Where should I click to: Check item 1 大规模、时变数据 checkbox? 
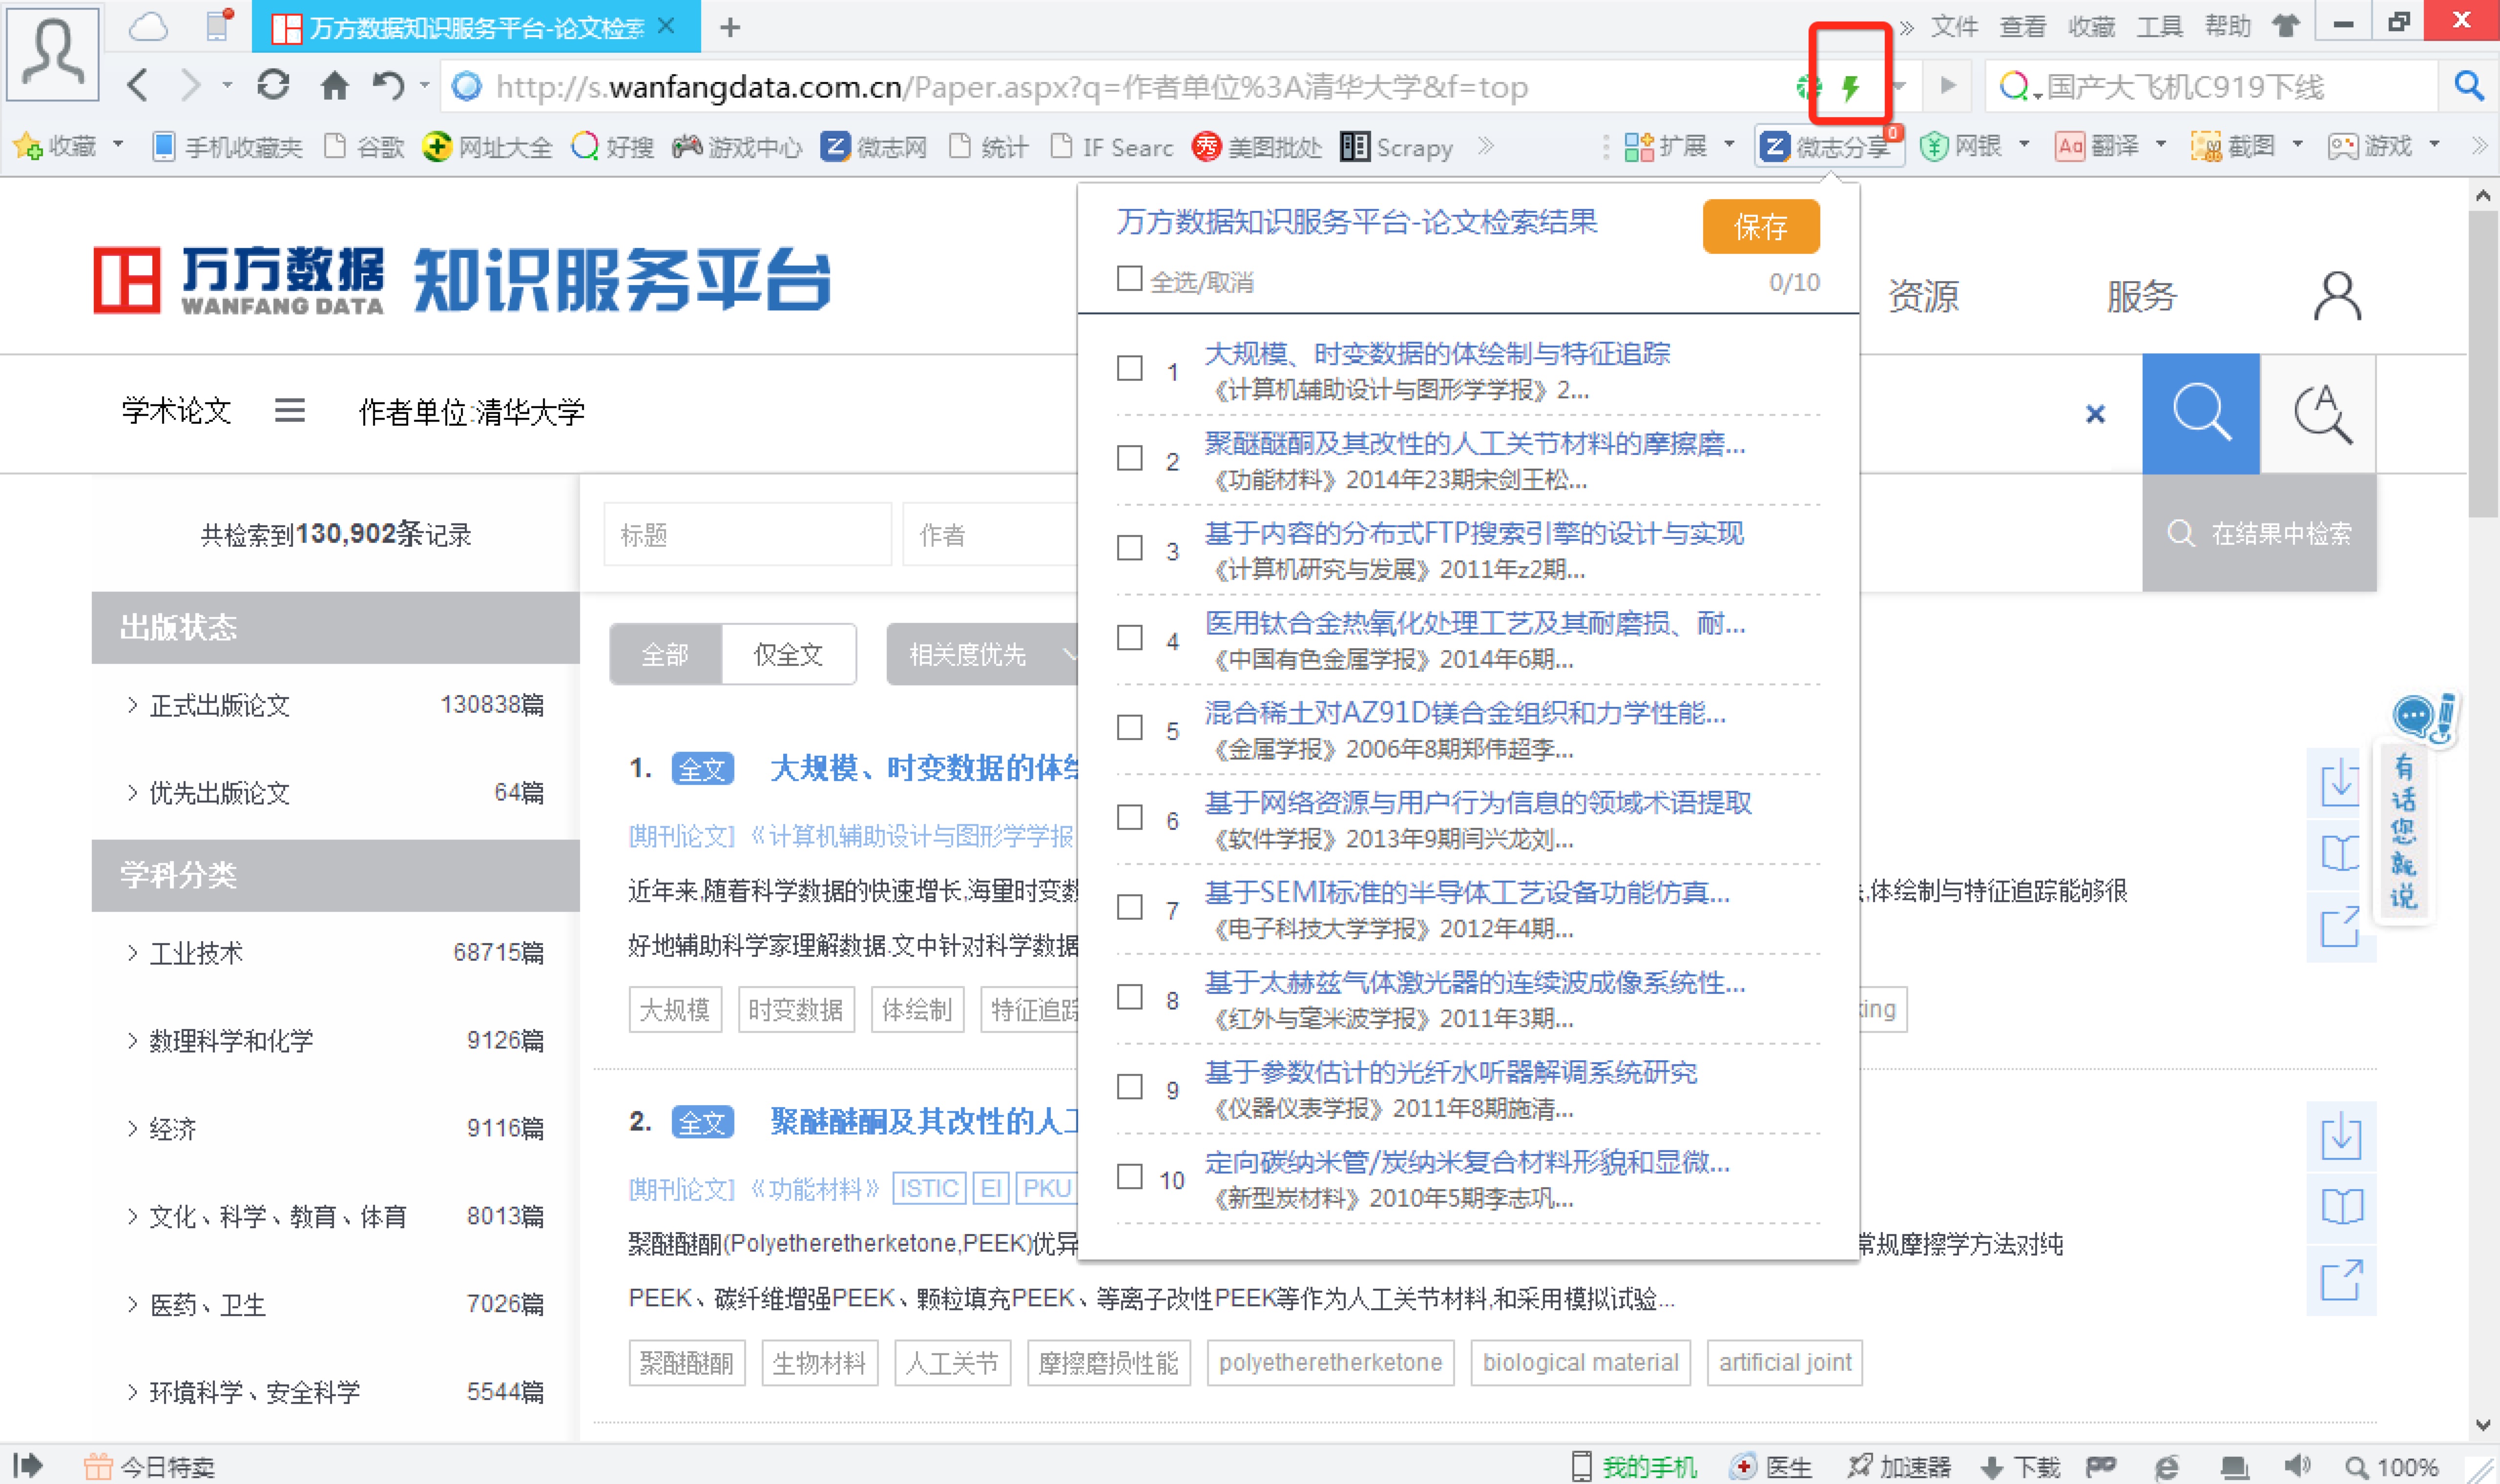[1129, 368]
